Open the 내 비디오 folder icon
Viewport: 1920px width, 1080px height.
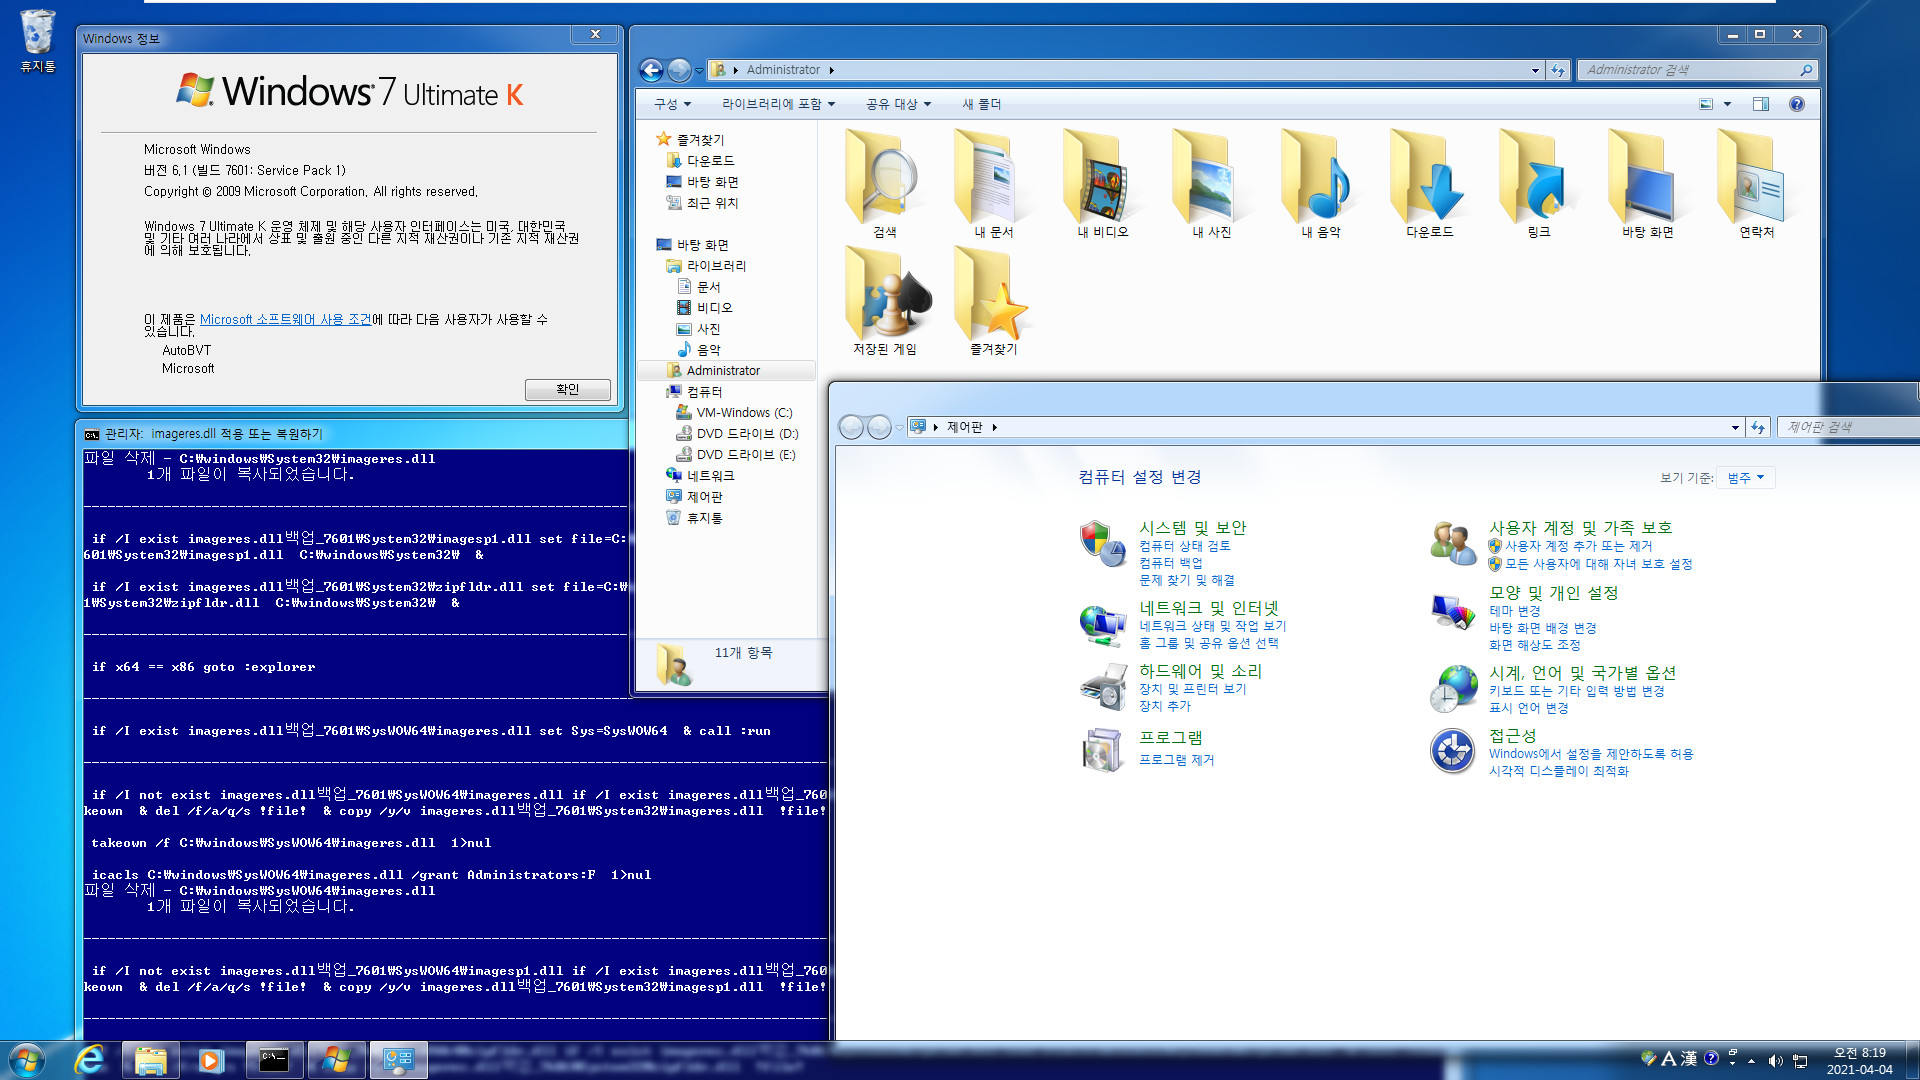(x=1102, y=184)
